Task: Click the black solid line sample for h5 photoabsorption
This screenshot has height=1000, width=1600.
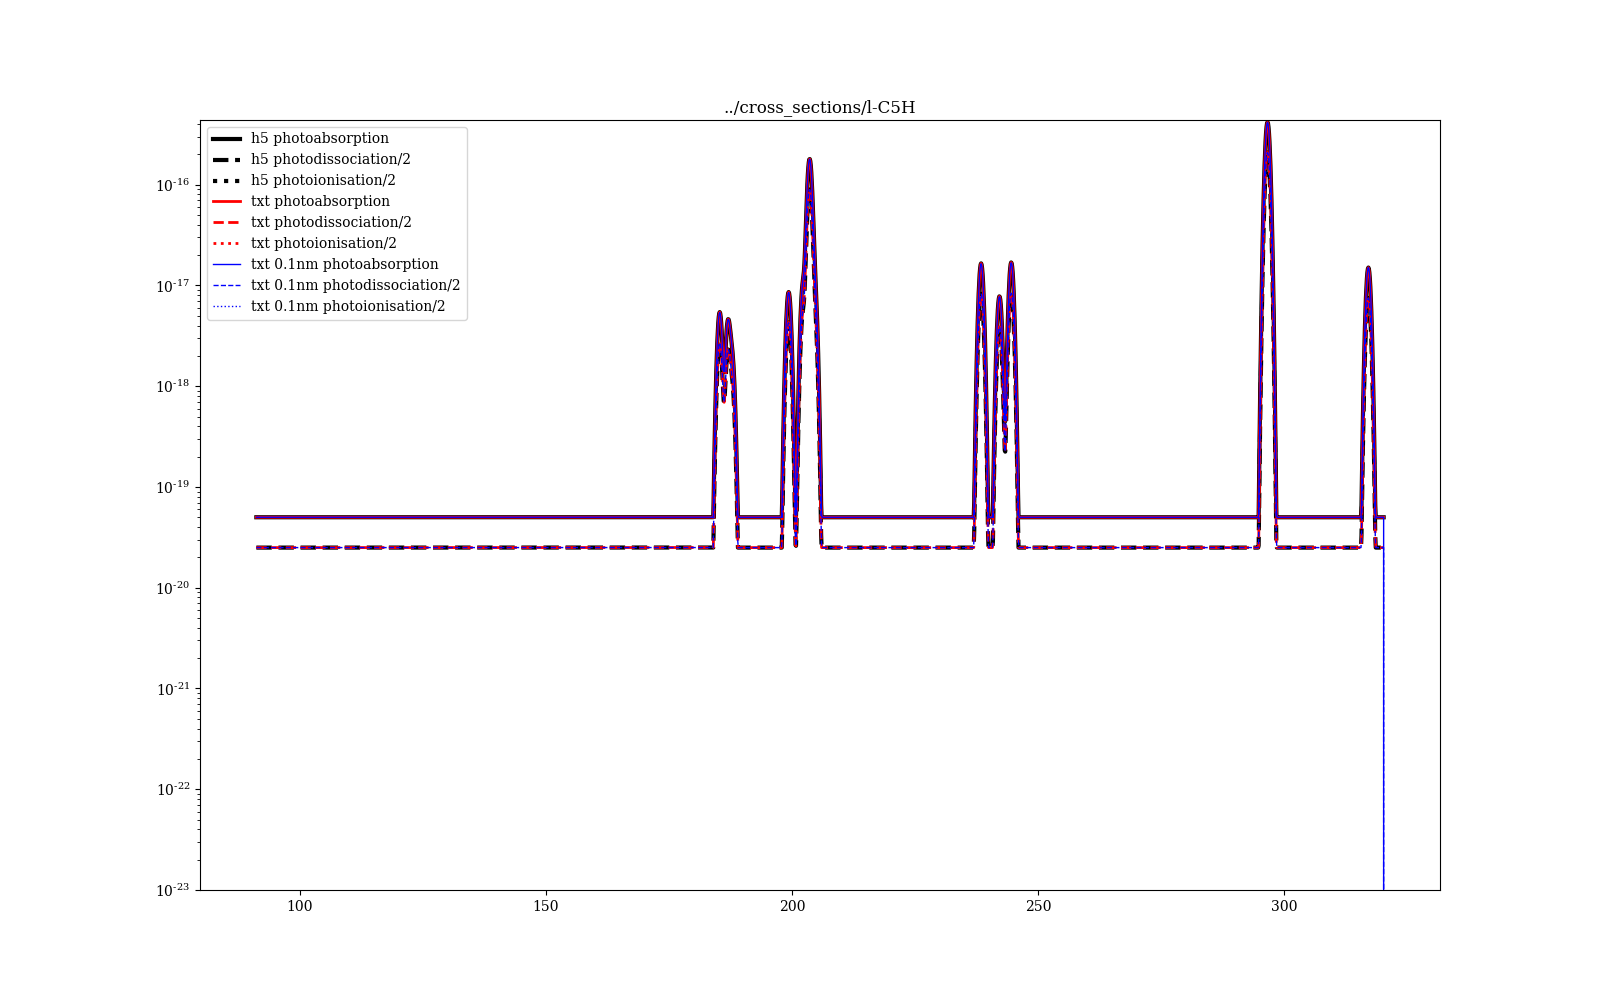Action: tap(227, 138)
